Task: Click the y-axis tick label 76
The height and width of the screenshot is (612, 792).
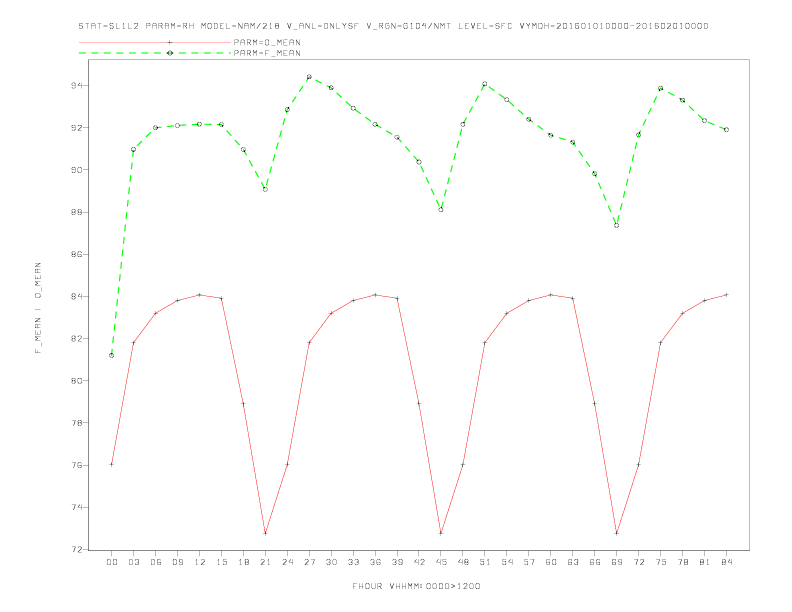Action: [77, 465]
